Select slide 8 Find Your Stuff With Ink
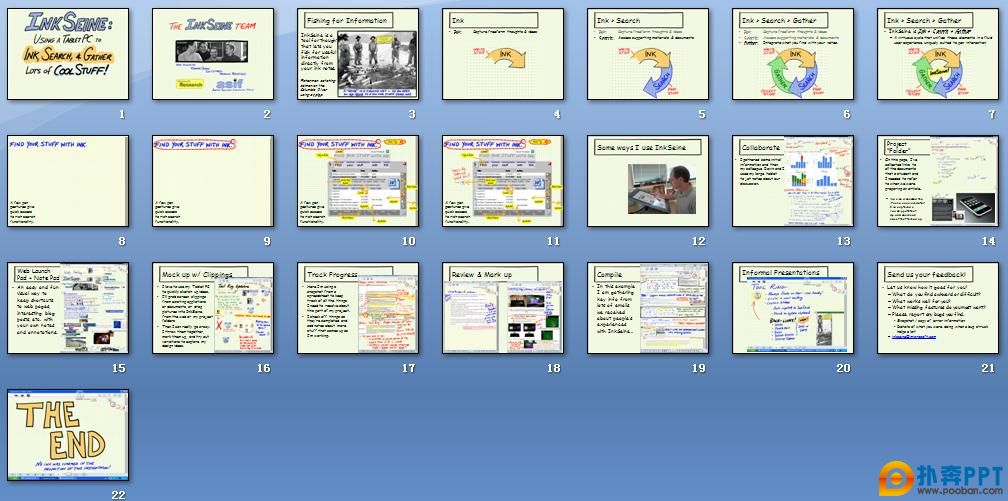1008x501 pixels. point(68,181)
